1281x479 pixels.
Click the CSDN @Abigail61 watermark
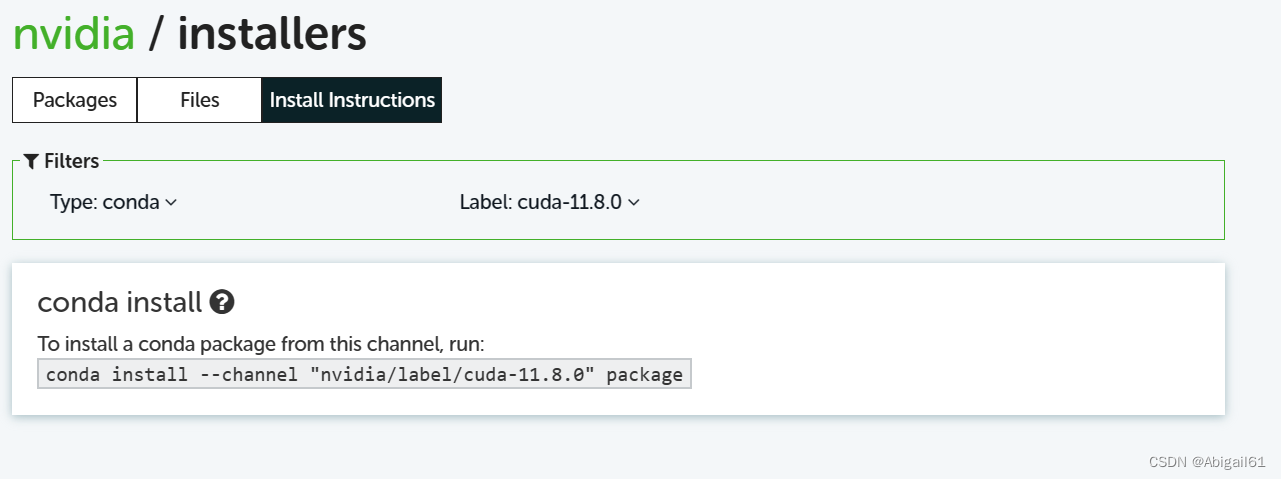tap(1207, 462)
